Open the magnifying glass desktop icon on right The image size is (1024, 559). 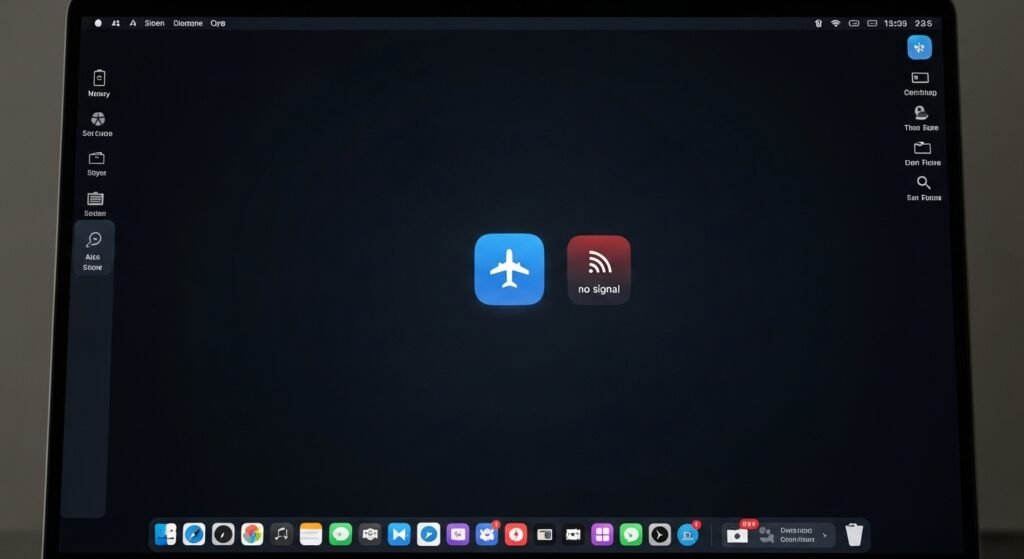923,183
